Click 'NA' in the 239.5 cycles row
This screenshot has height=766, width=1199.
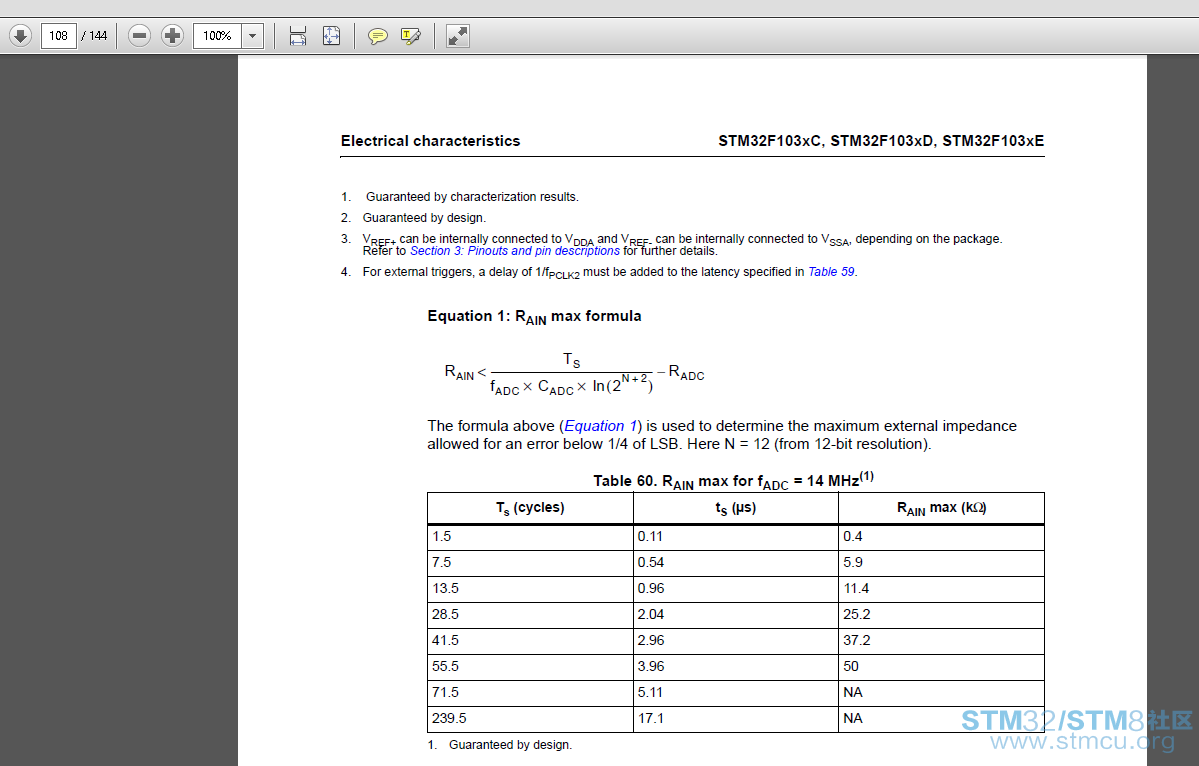941,719
